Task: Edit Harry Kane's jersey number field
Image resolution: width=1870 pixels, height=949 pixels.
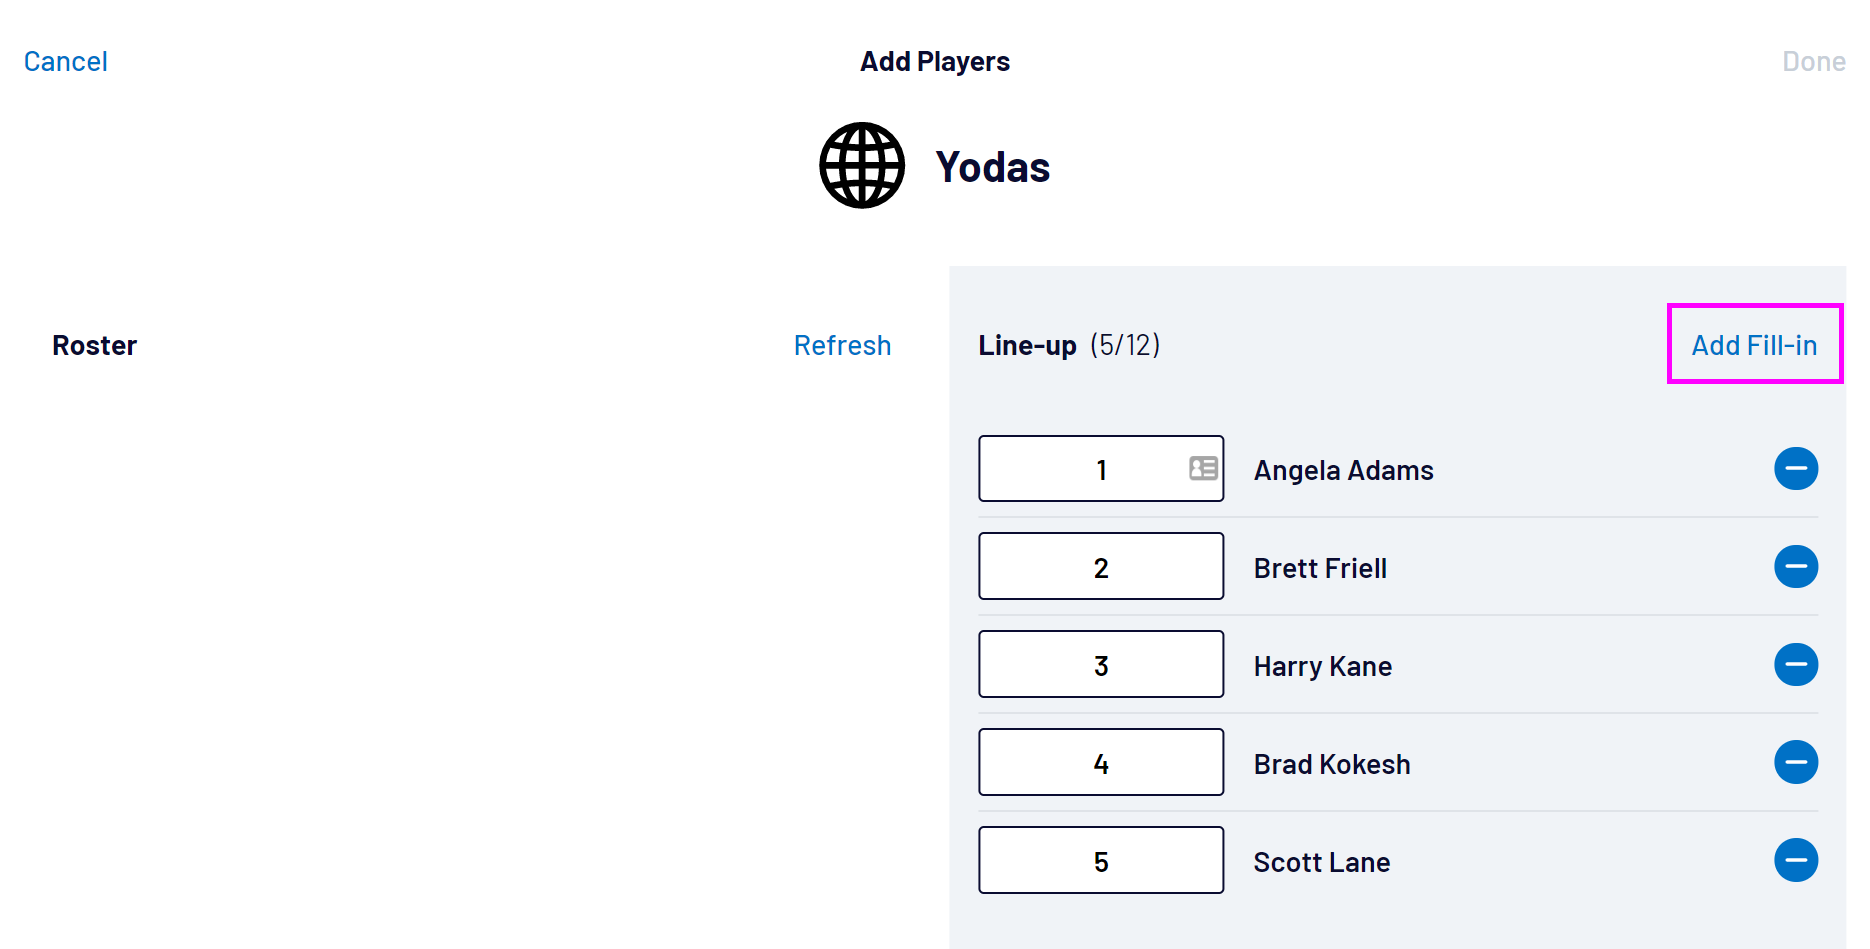Action: coord(1100,665)
